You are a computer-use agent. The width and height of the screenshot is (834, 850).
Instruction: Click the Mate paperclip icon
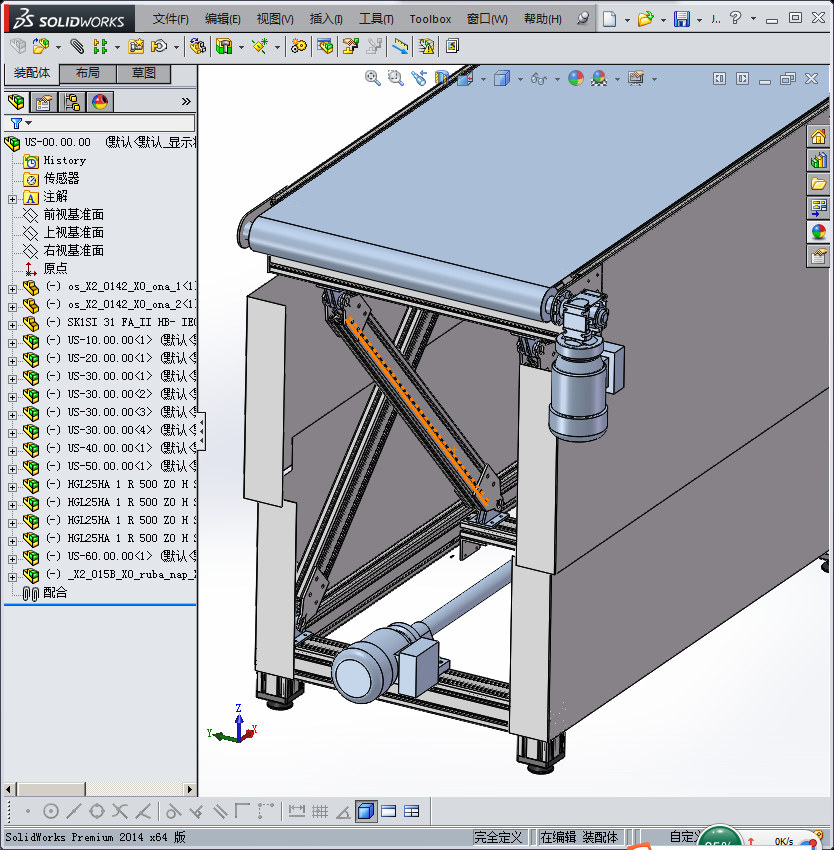point(76,47)
